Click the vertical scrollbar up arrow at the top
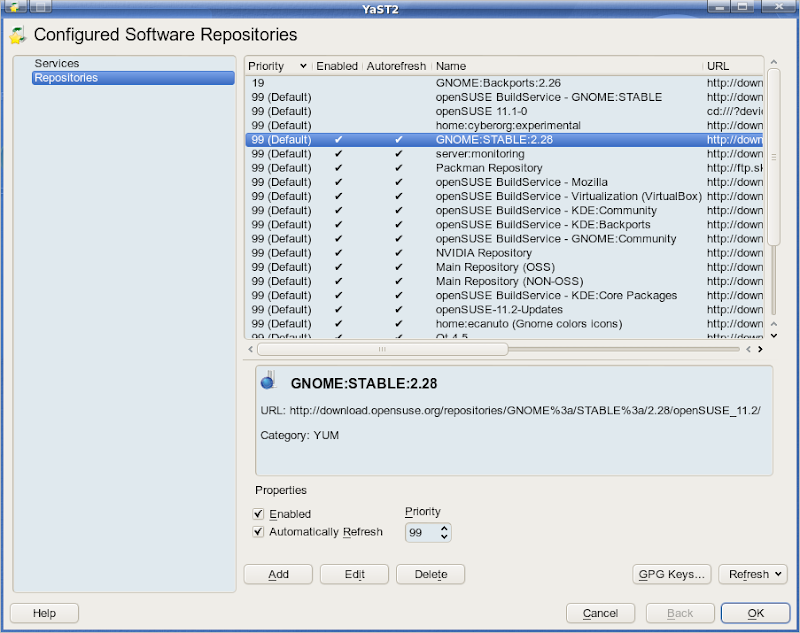This screenshot has height=633, width=800. [774, 62]
